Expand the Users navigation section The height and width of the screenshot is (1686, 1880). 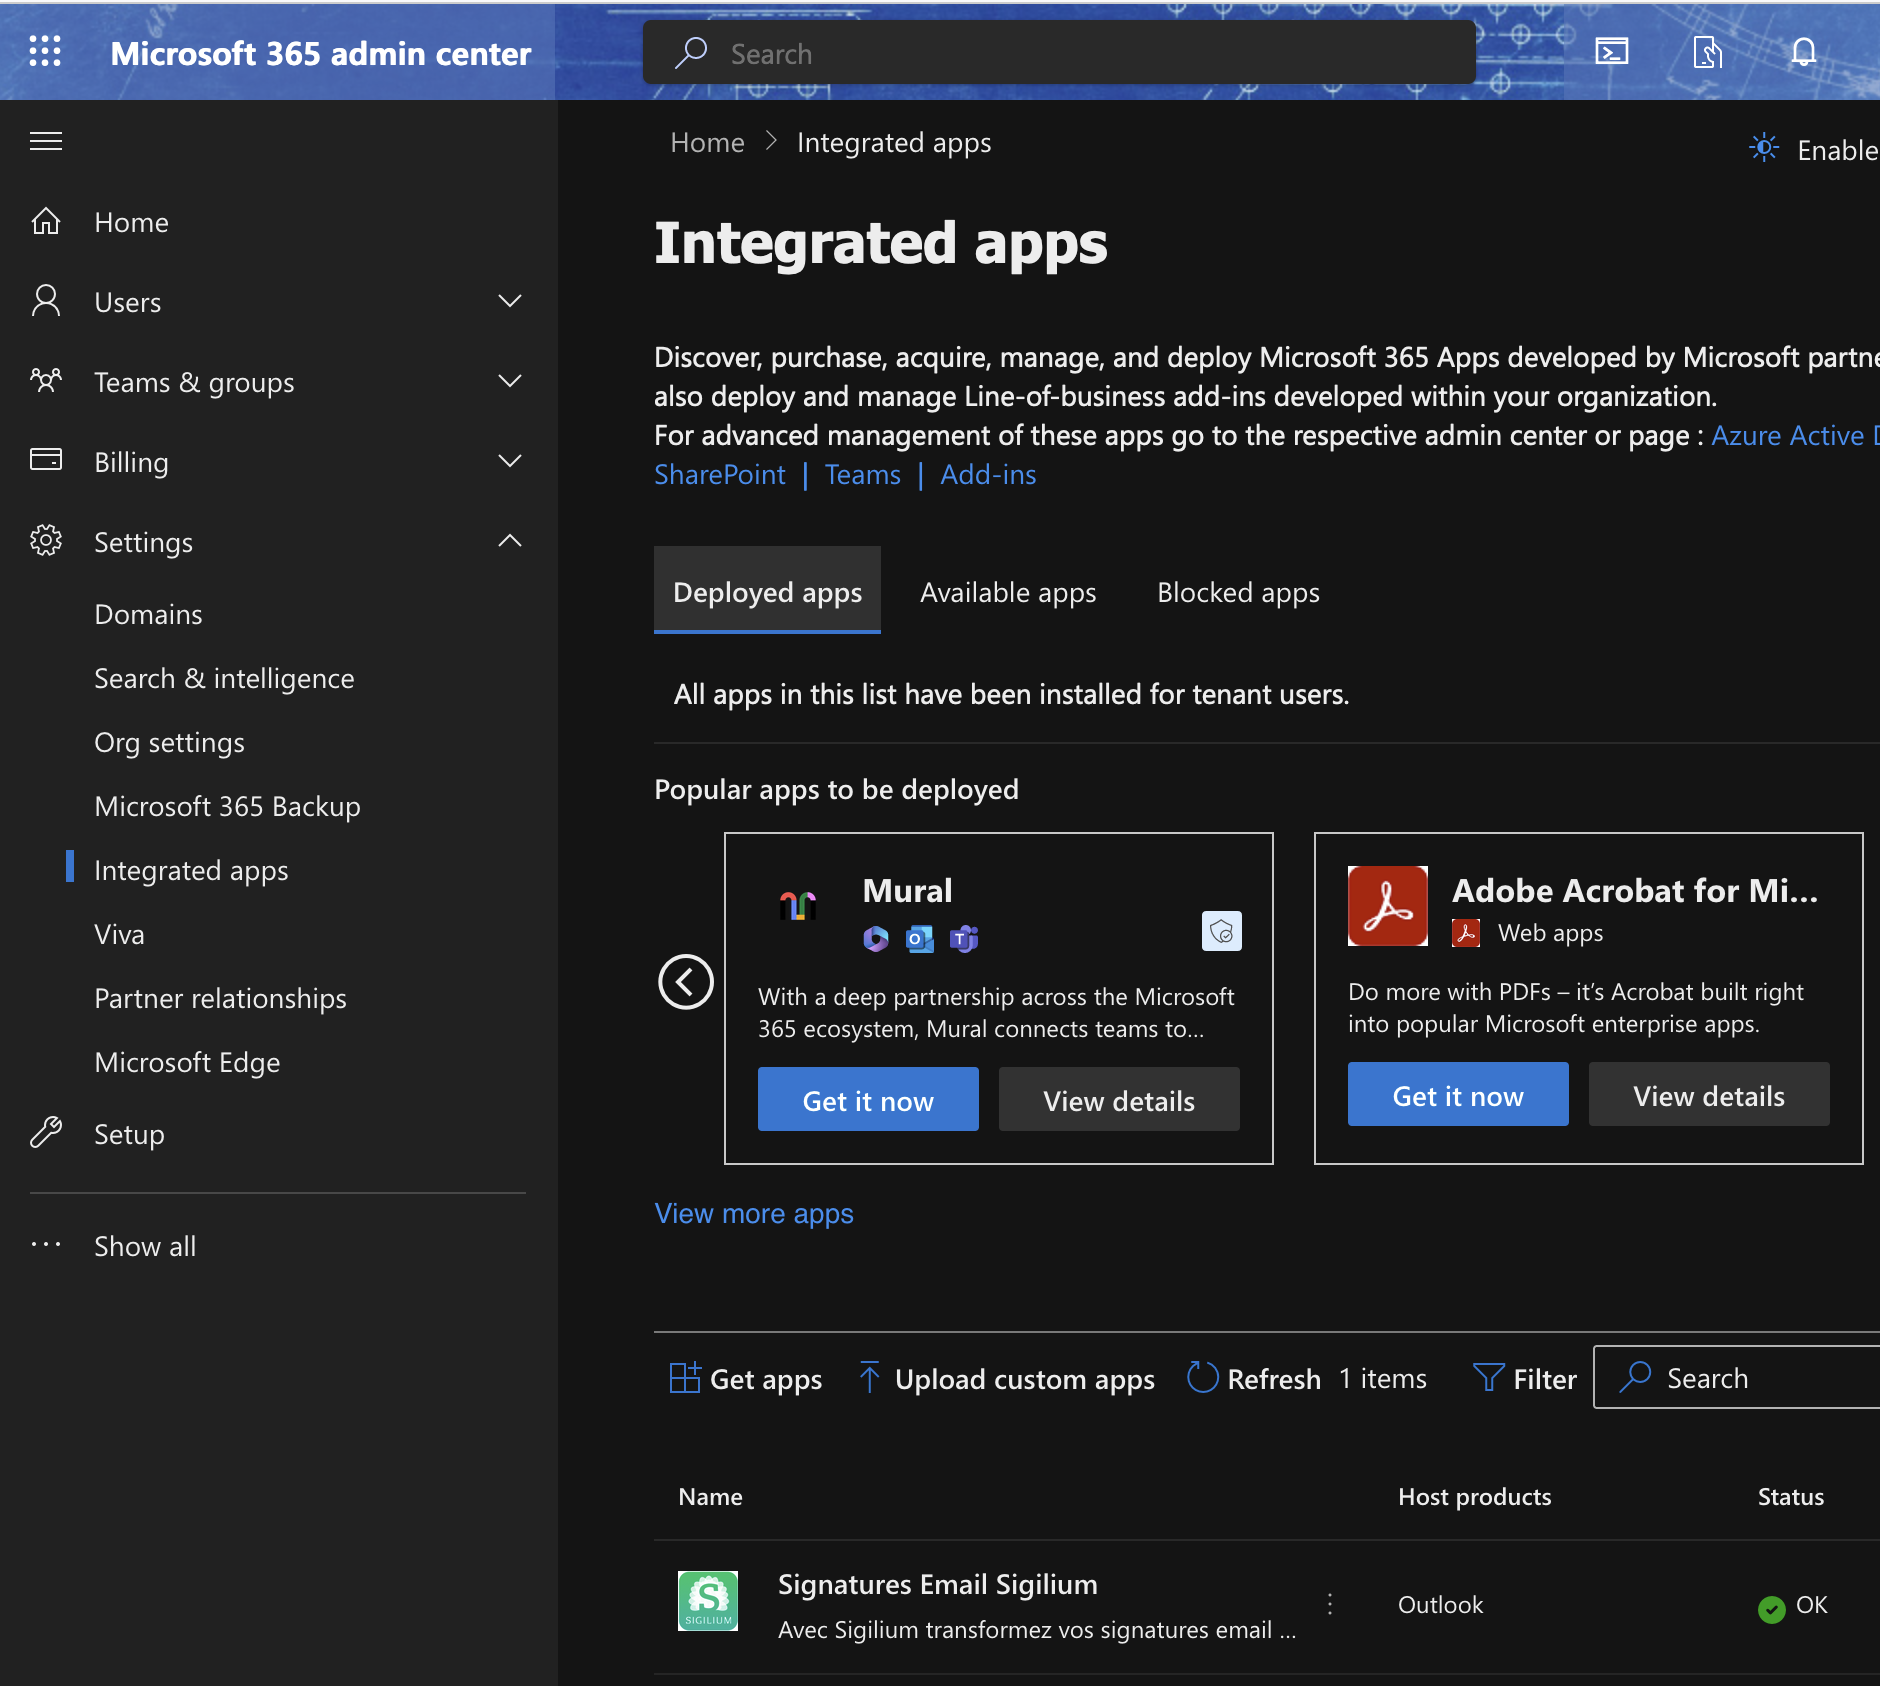tap(510, 302)
